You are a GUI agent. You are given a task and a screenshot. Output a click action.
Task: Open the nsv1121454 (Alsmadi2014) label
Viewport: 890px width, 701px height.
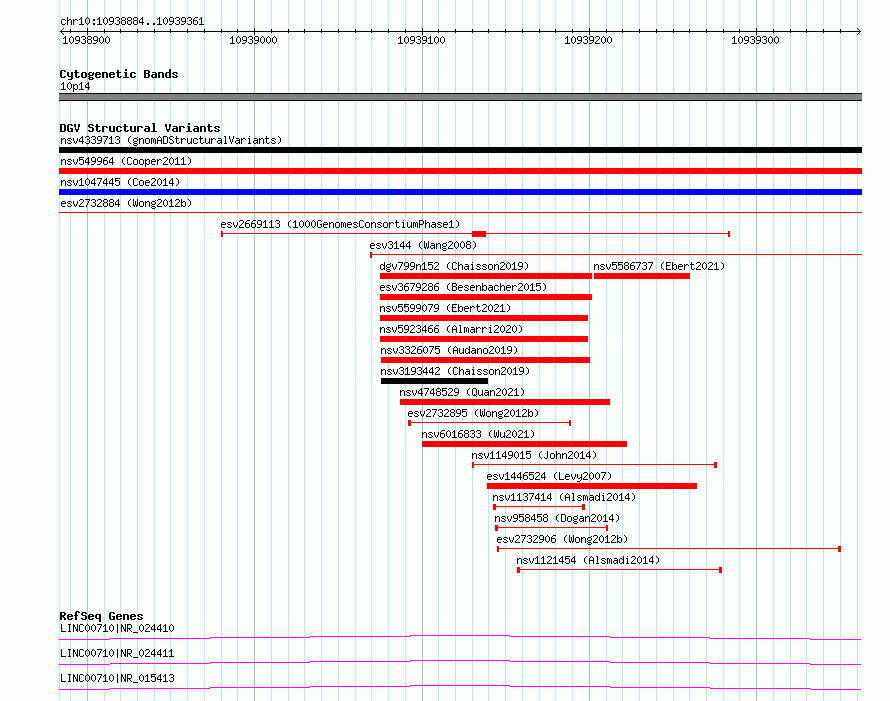coord(588,560)
